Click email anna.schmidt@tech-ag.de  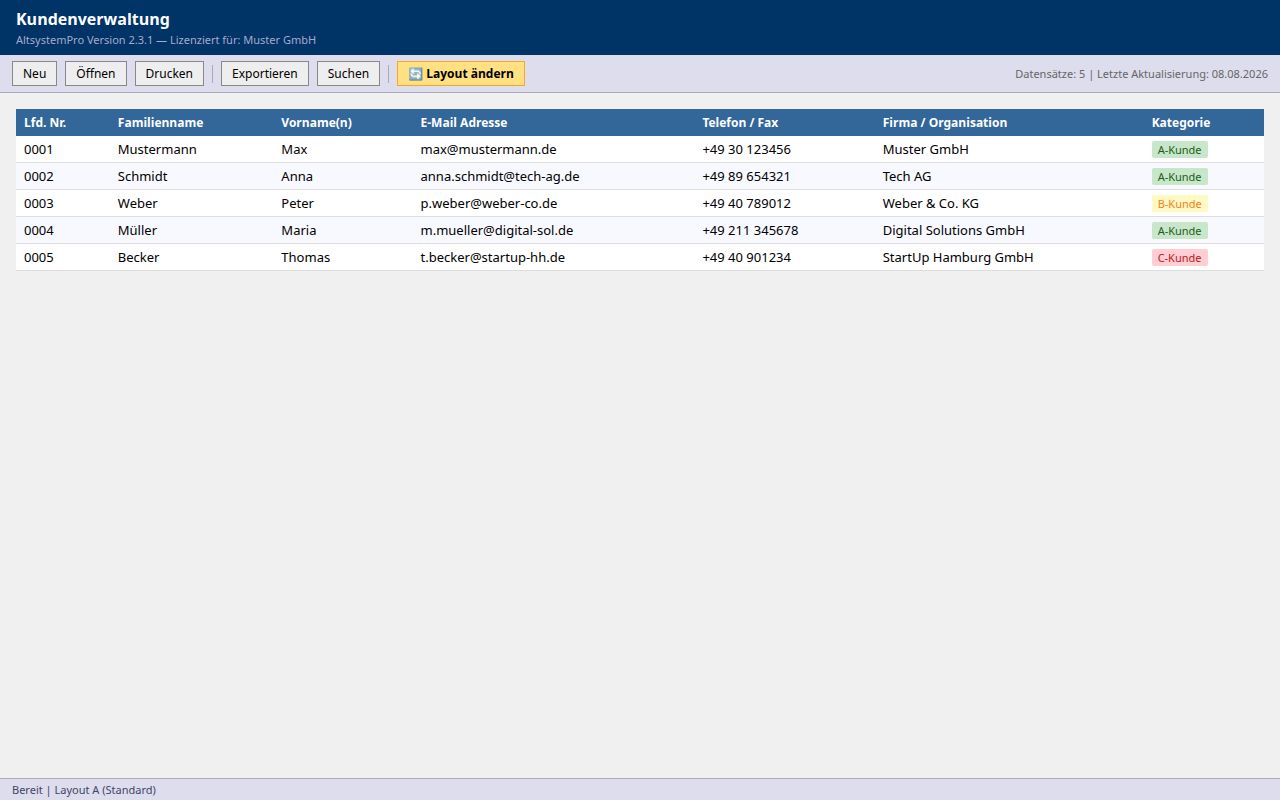(x=500, y=176)
